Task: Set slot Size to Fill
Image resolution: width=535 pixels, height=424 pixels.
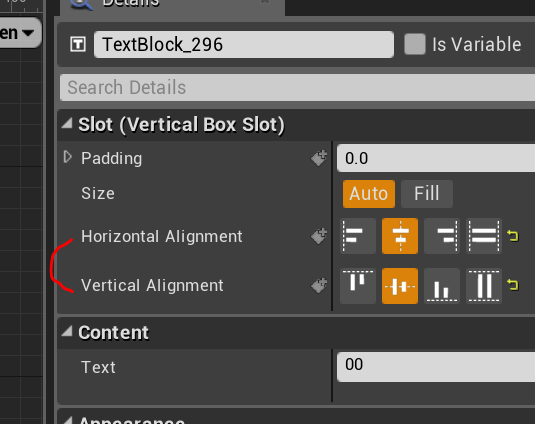Action: point(427,194)
